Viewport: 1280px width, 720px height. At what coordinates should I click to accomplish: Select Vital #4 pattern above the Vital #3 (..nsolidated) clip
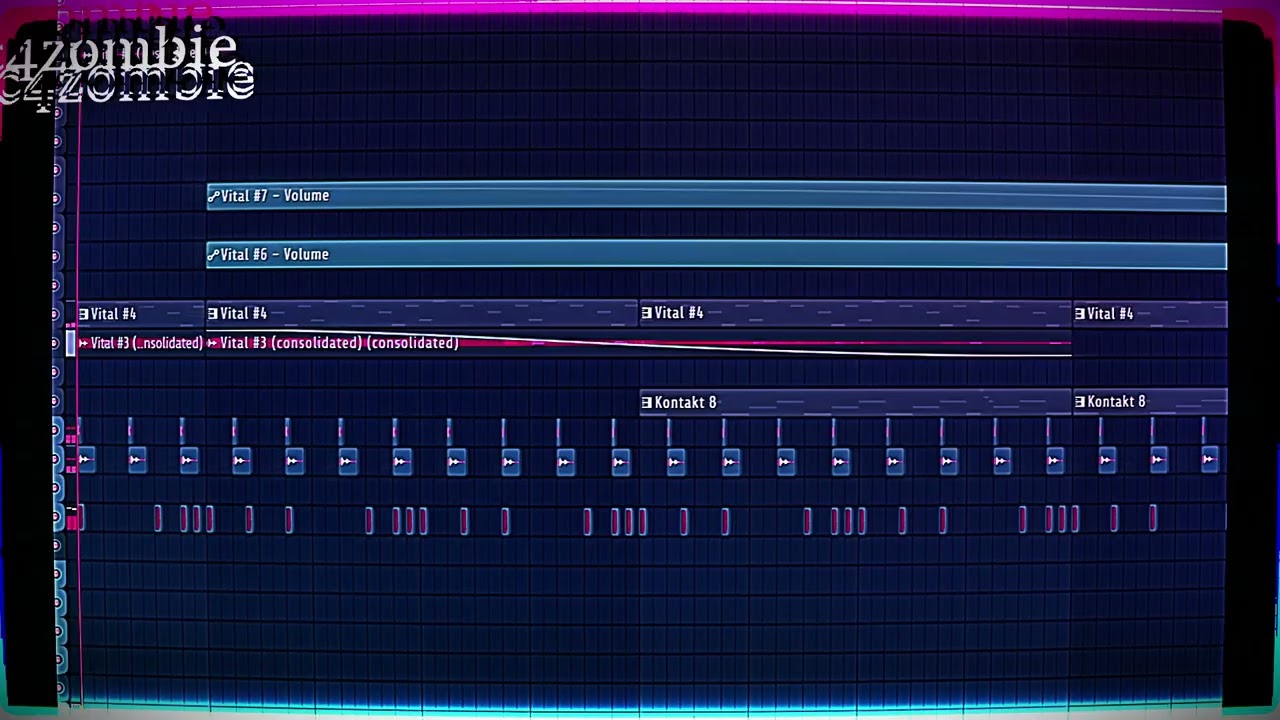(x=141, y=314)
